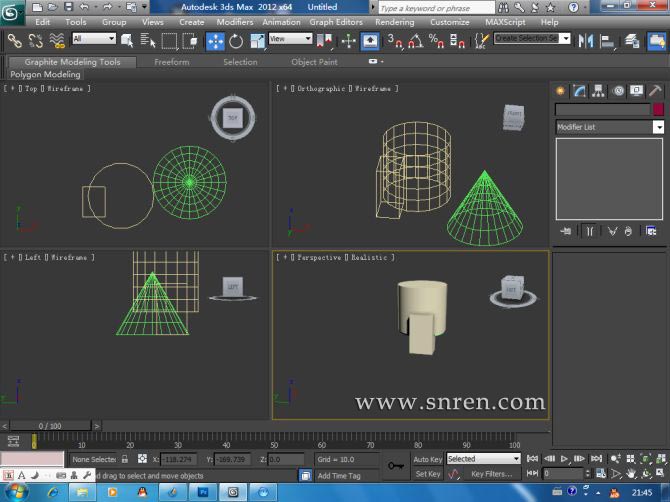Select the Select and Move tool
670x502 pixels.
pos(215,40)
